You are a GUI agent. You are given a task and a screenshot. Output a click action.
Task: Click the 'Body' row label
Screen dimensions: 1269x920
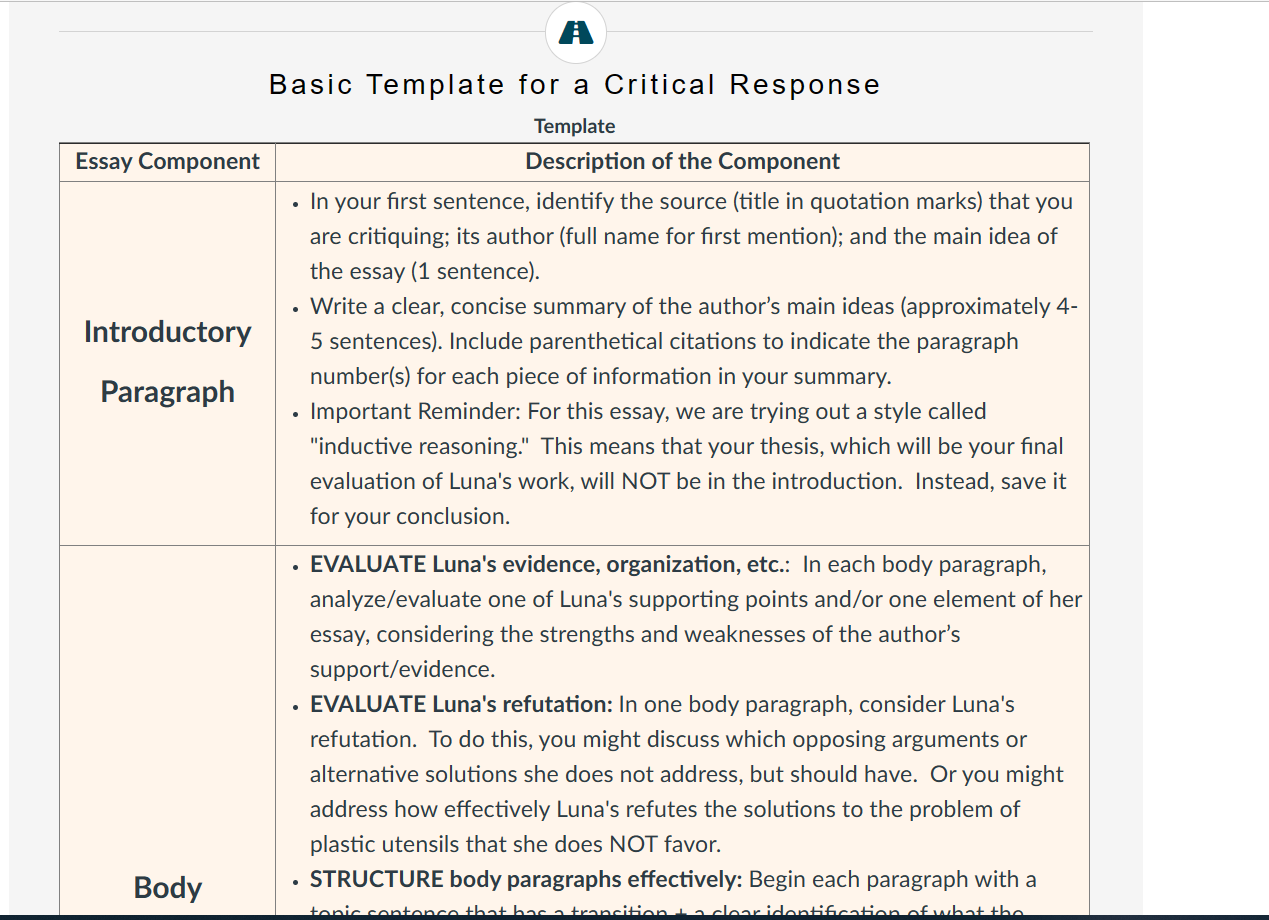point(167,888)
